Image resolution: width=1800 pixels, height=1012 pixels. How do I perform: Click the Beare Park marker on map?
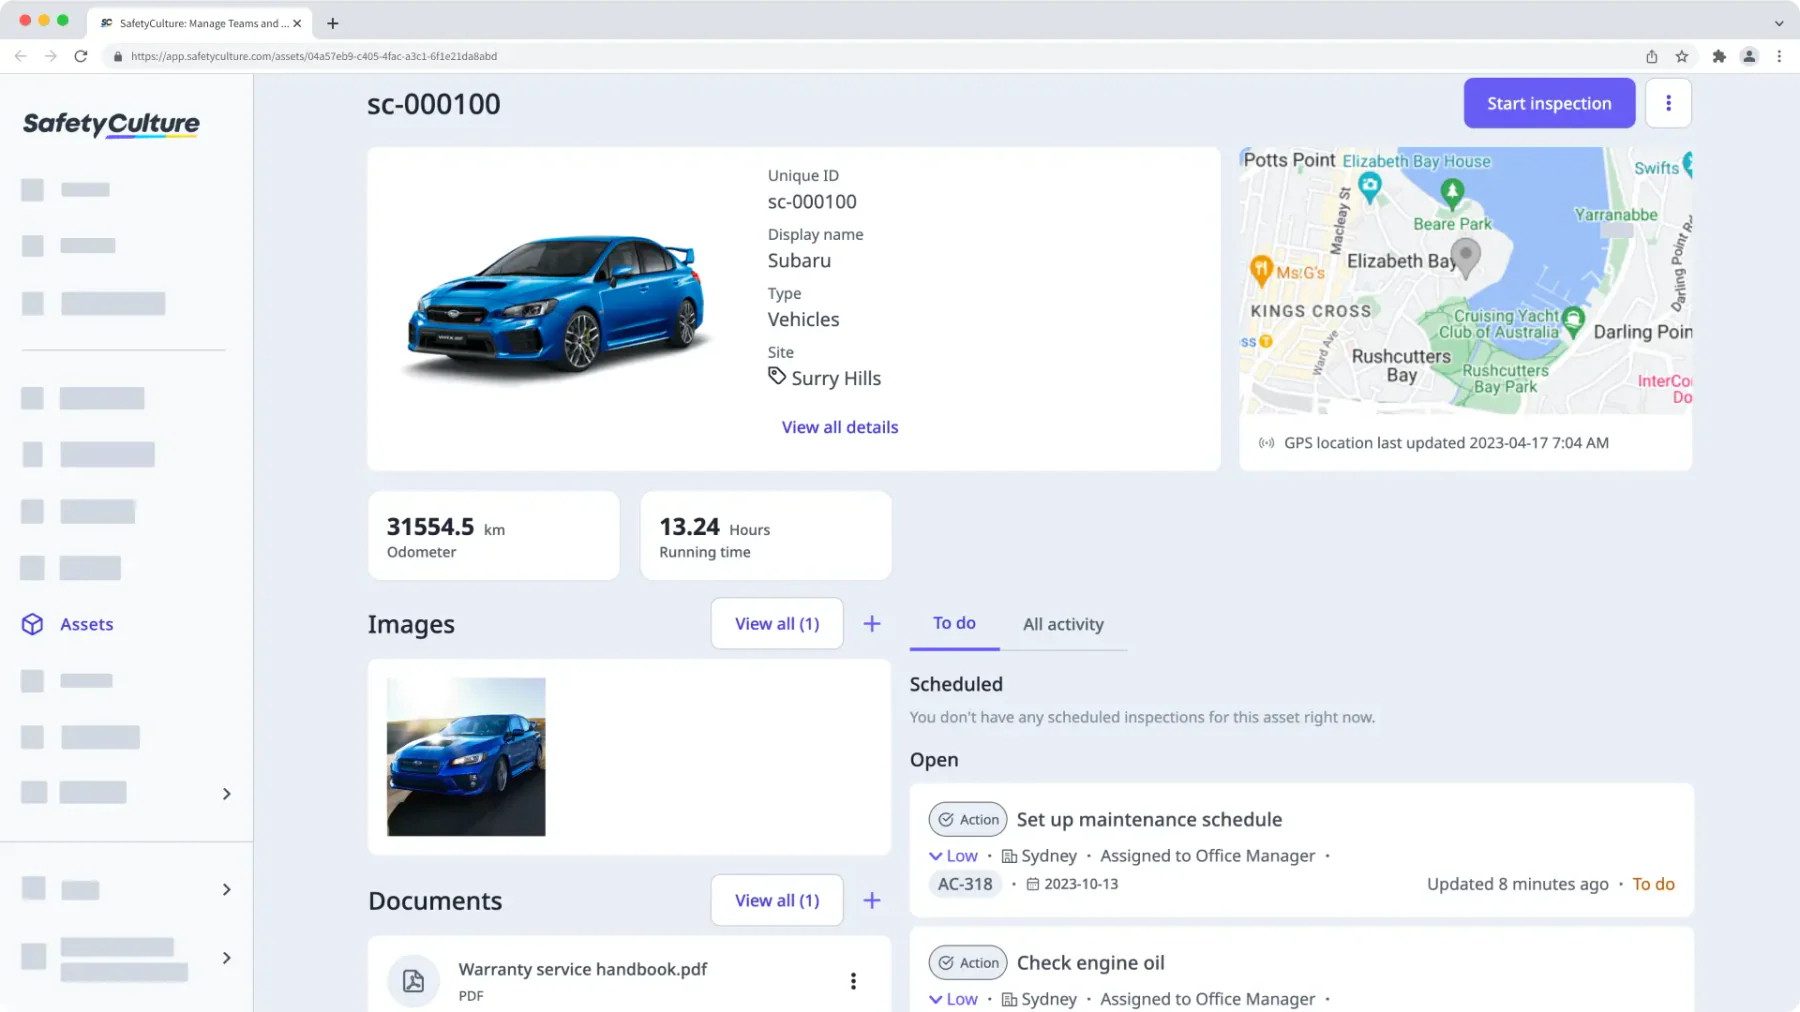click(x=1452, y=192)
